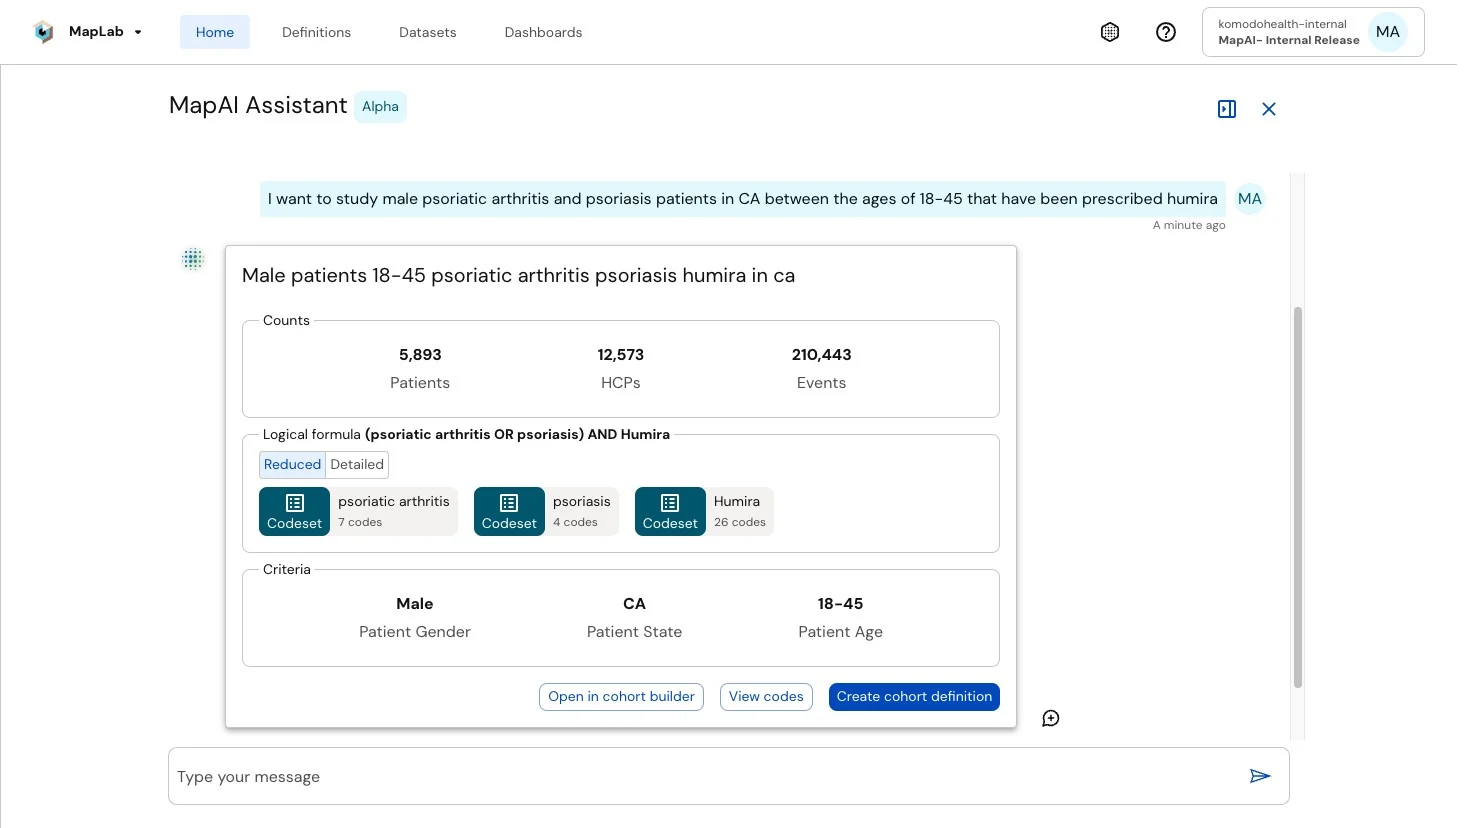
Task: Click the cohort title heading text
Action: [518, 276]
